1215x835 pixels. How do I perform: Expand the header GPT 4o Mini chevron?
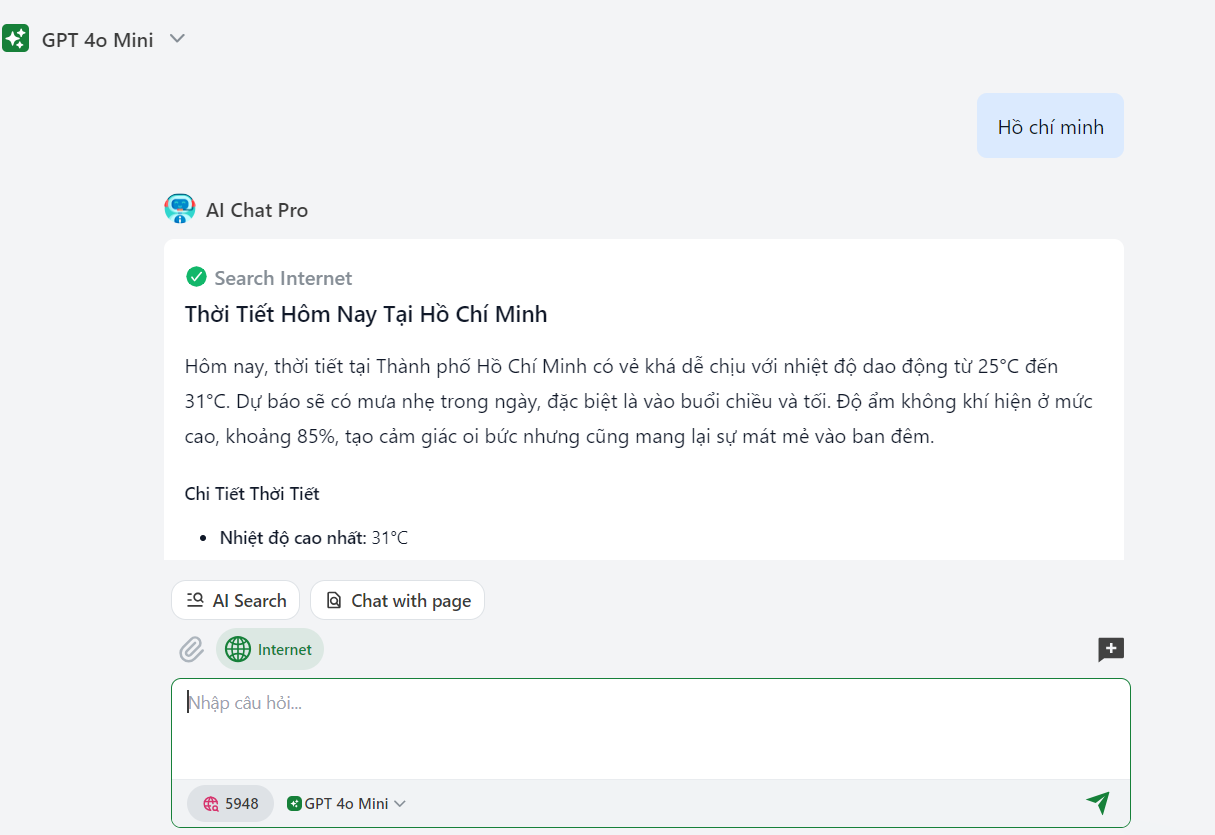(177, 39)
